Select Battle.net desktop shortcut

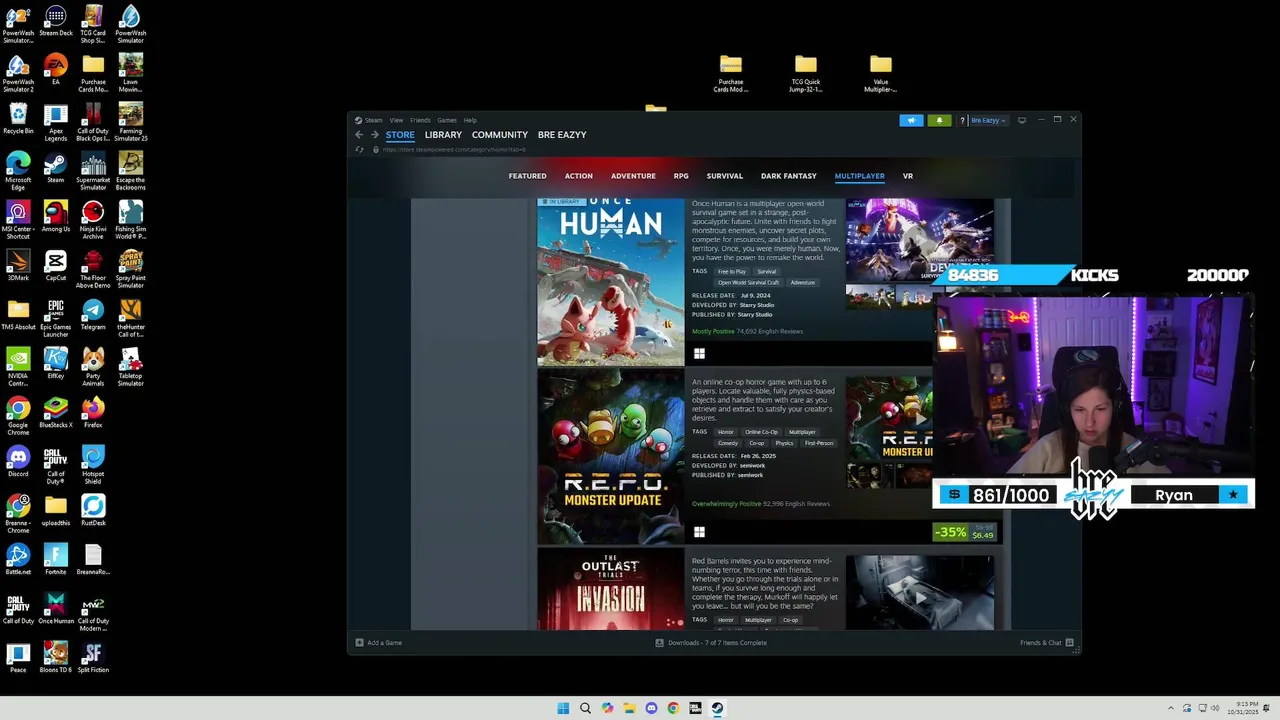click(x=18, y=560)
